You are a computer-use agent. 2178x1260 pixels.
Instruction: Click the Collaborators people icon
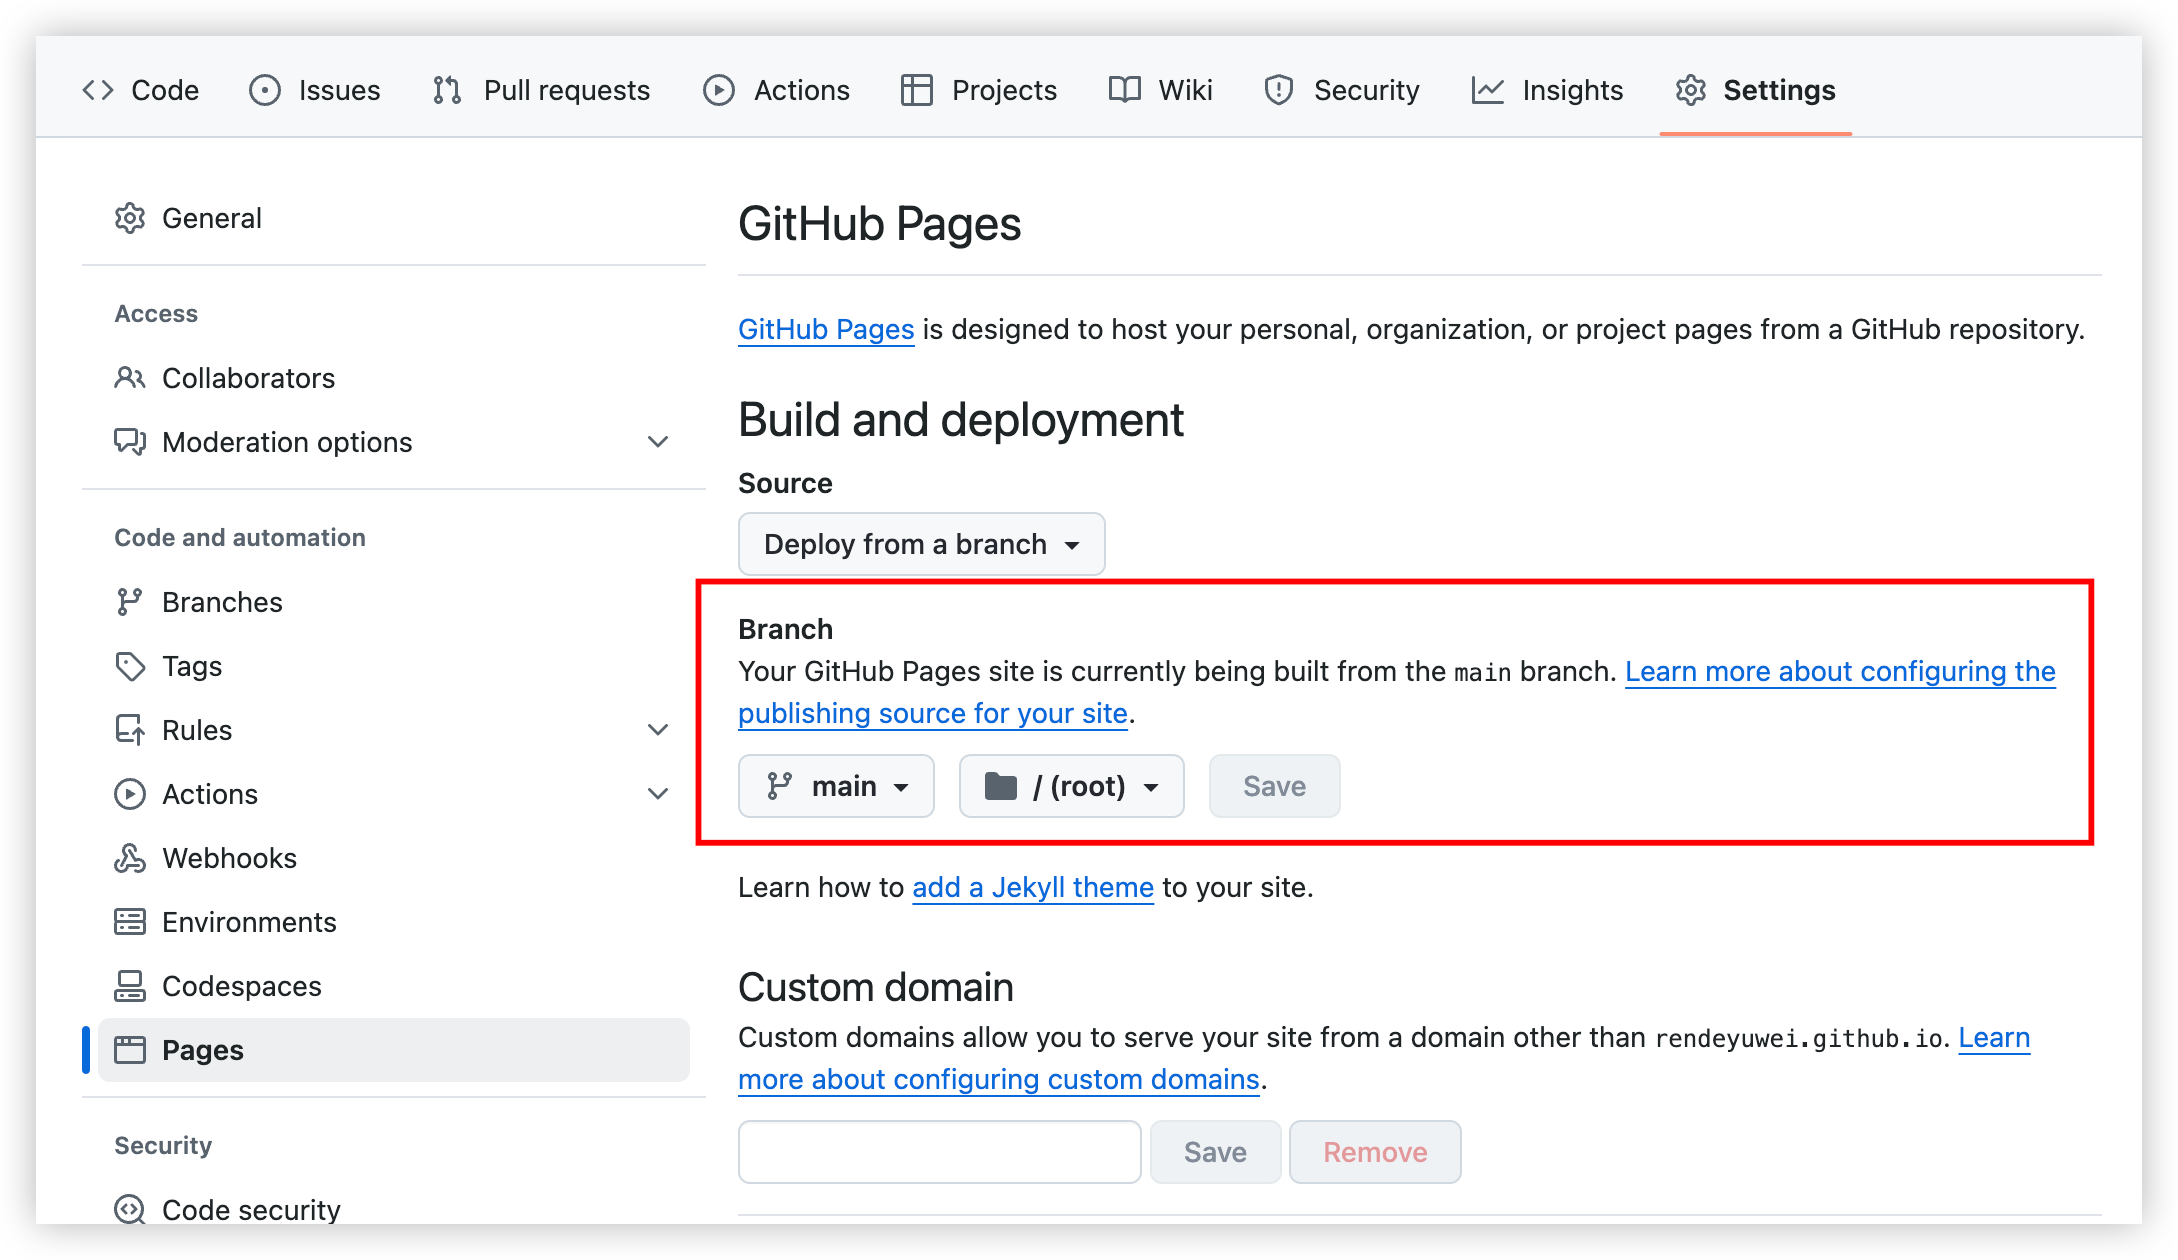click(x=130, y=378)
